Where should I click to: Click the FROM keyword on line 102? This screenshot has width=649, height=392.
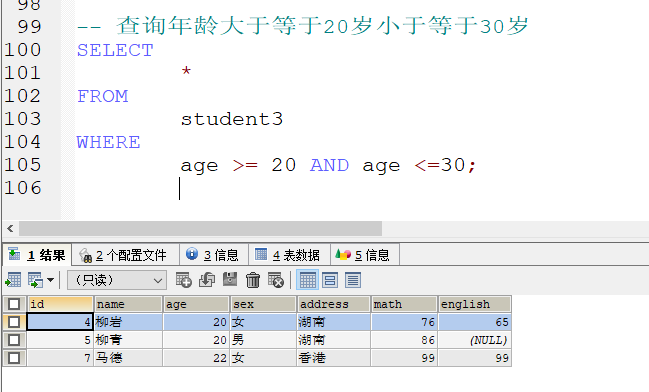(103, 96)
